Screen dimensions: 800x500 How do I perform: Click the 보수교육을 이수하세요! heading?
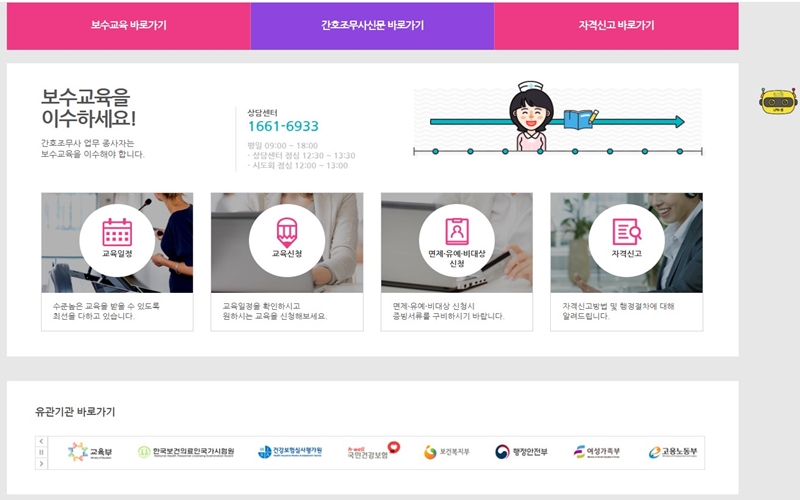coord(88,108)
